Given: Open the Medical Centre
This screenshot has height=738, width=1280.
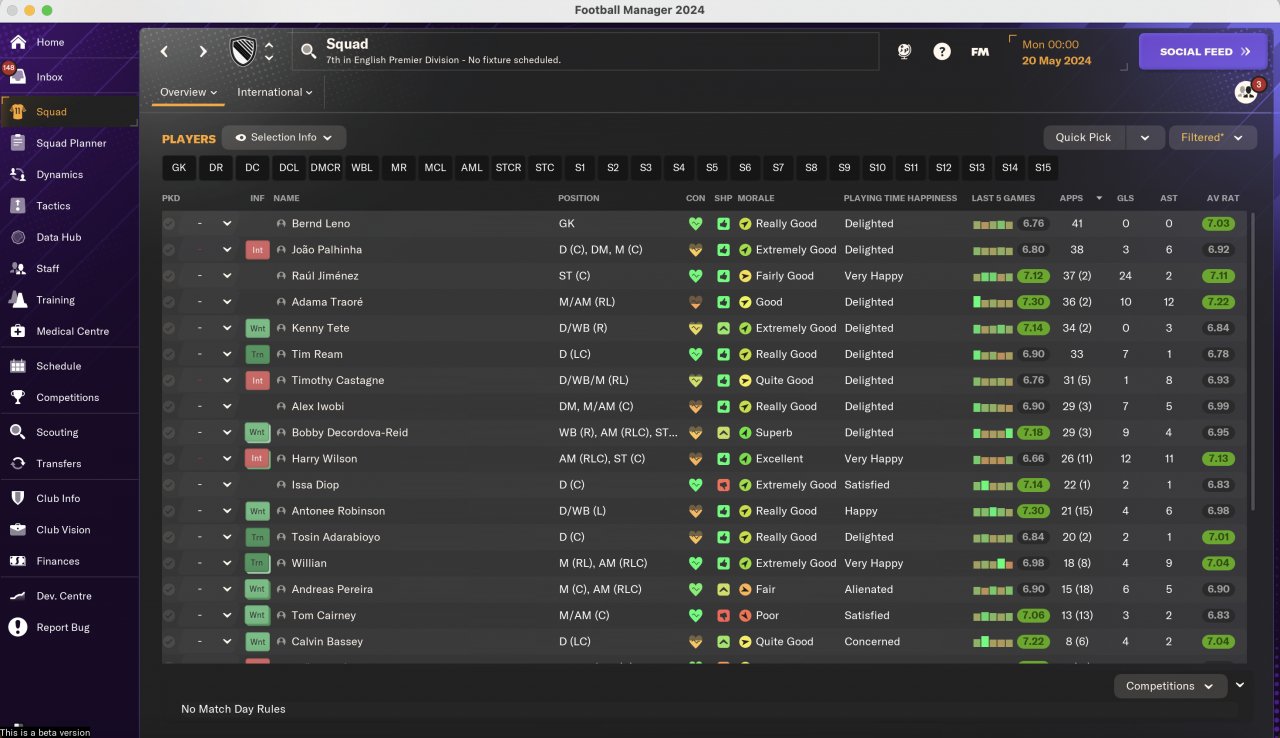Looking at the screenshot, I should tap(73, 331).
